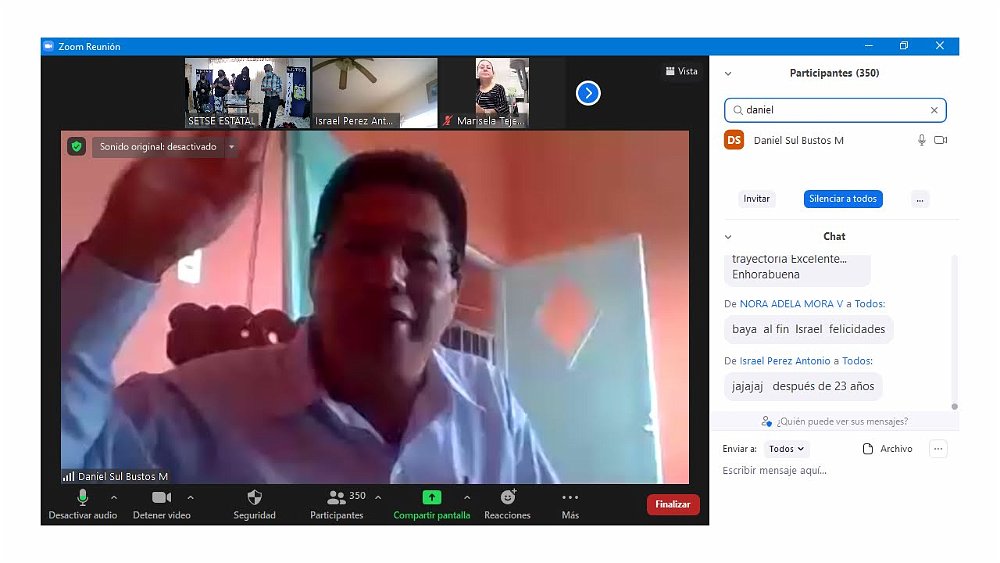Click Archivo file icon in chat

tap(868, 449)
